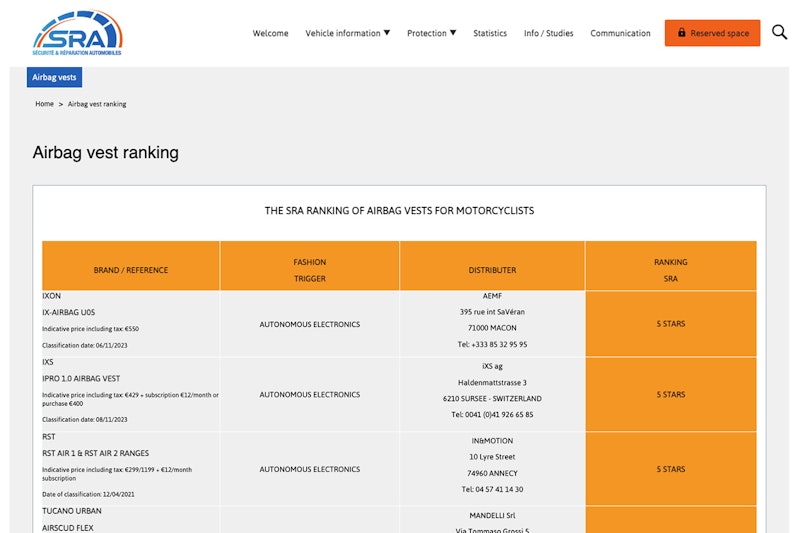Image resolution: width=800 pixels, height=533 pixels.
Task: Click the TUCANO URBAN brand name
Action: point(72,511)
